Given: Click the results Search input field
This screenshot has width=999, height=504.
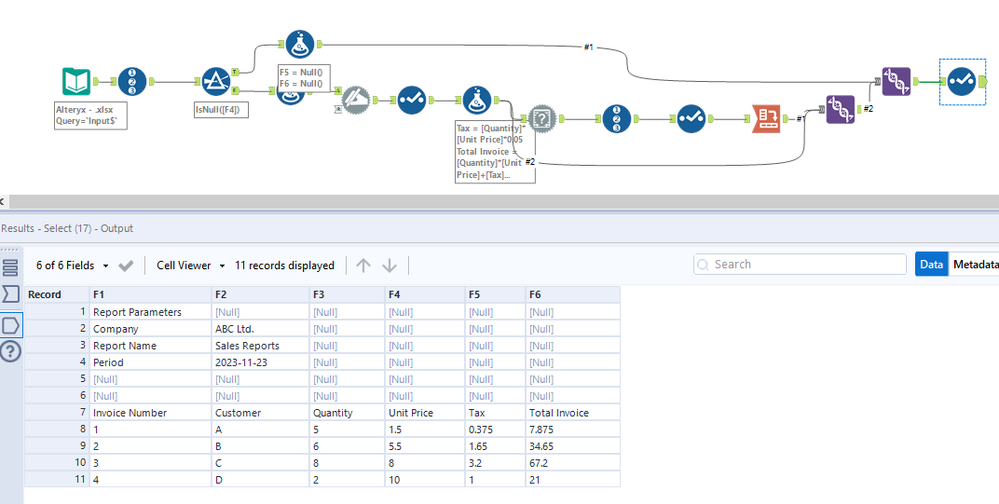Looking at the screenshot, I should [x=800, y=264].
